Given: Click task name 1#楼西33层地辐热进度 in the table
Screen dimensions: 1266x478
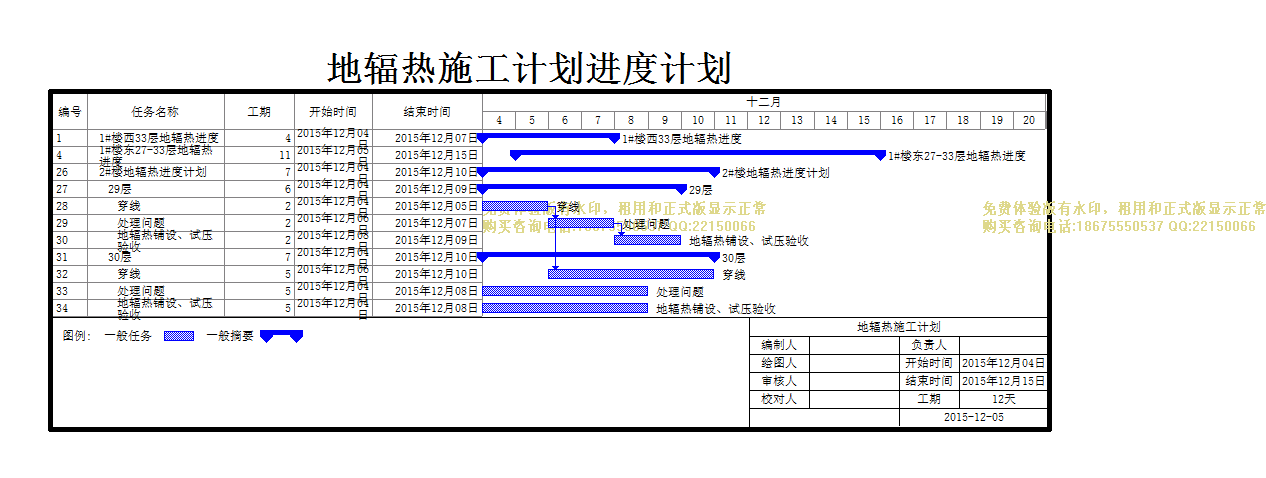Looking at the screenshot, I should [159, 138].
